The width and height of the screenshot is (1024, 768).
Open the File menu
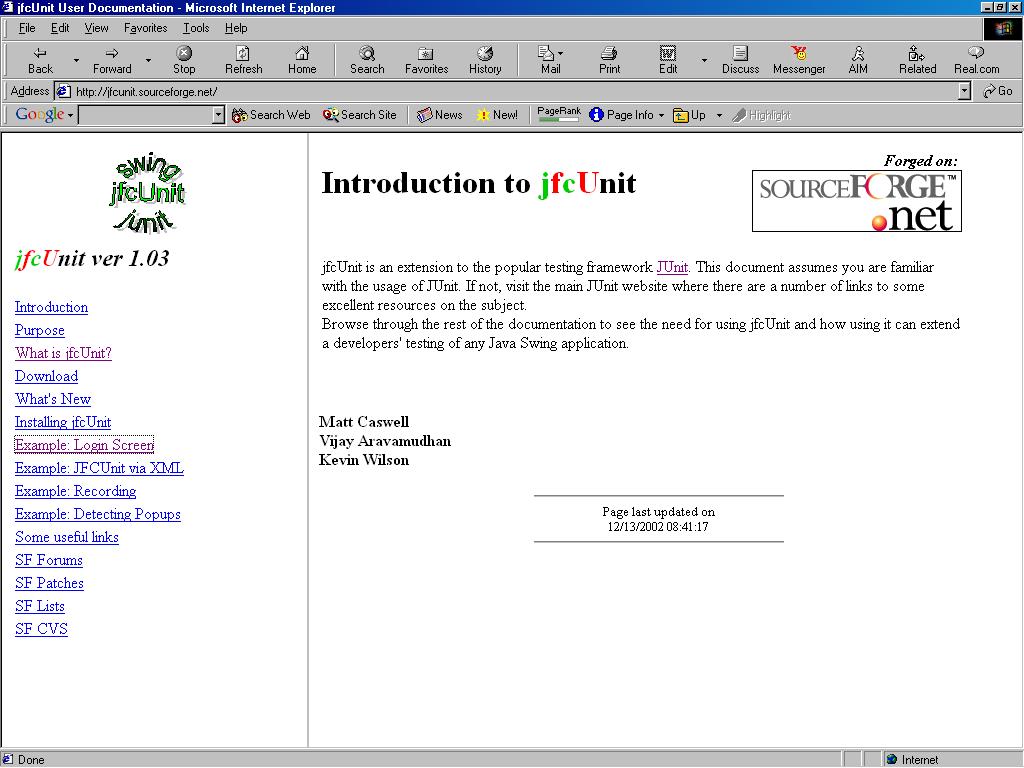[x=27, y=28]
